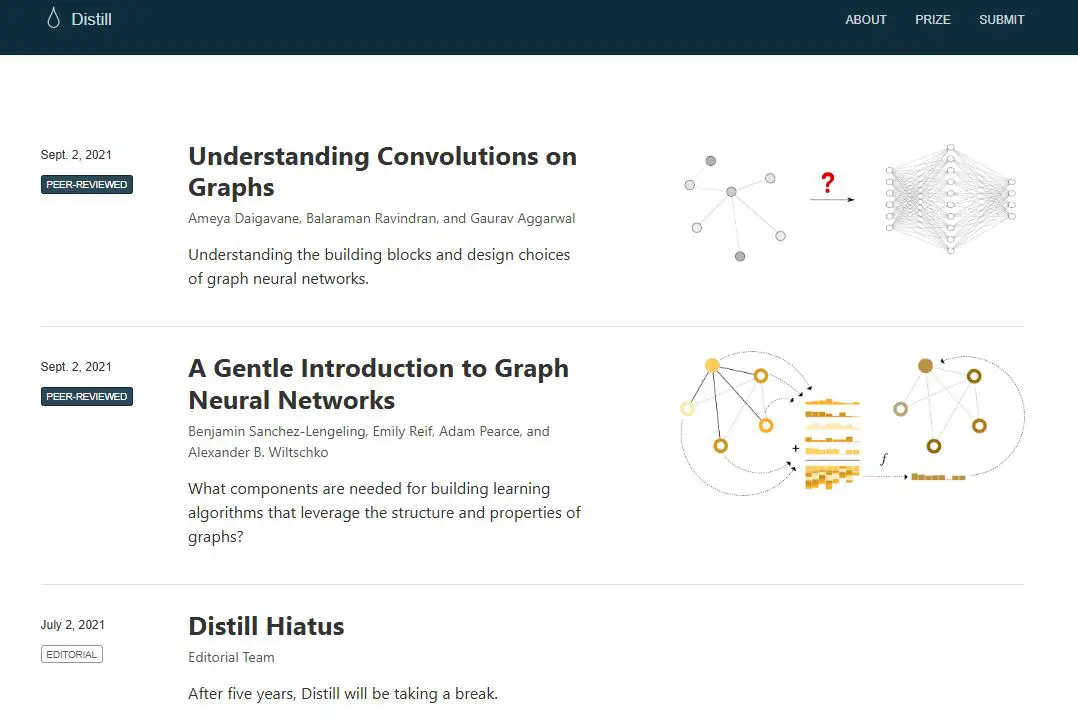The image size is (1078, 722).
Task: Click the PEER-REVIEWED badge on the GNN article
Action: [87, 396]
